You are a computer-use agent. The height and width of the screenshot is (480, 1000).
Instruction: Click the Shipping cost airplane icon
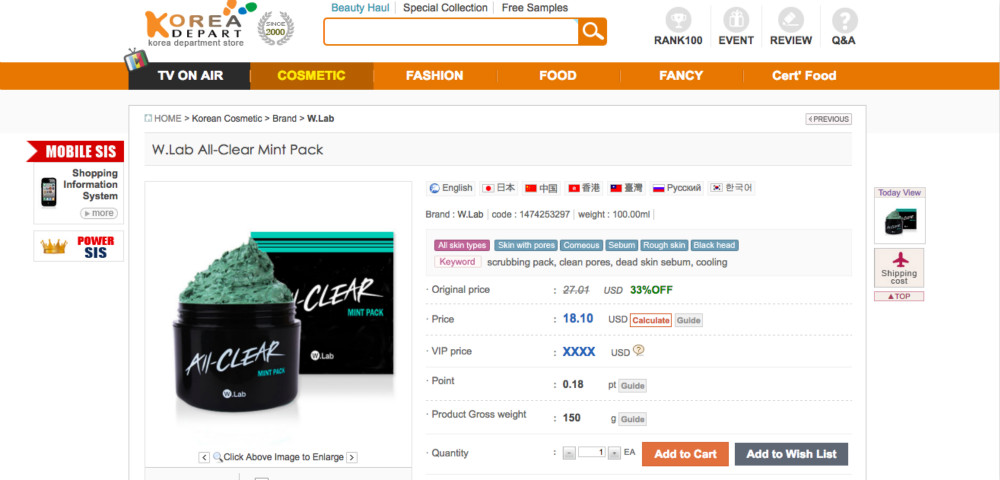coord(899,260)
